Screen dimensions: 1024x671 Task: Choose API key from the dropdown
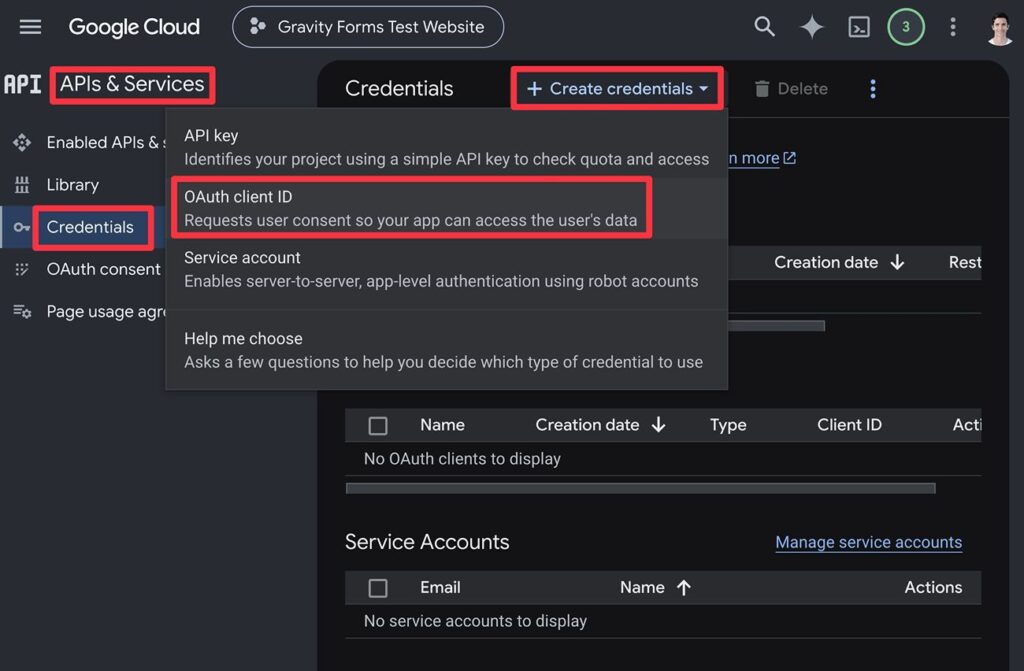point(447,147)
